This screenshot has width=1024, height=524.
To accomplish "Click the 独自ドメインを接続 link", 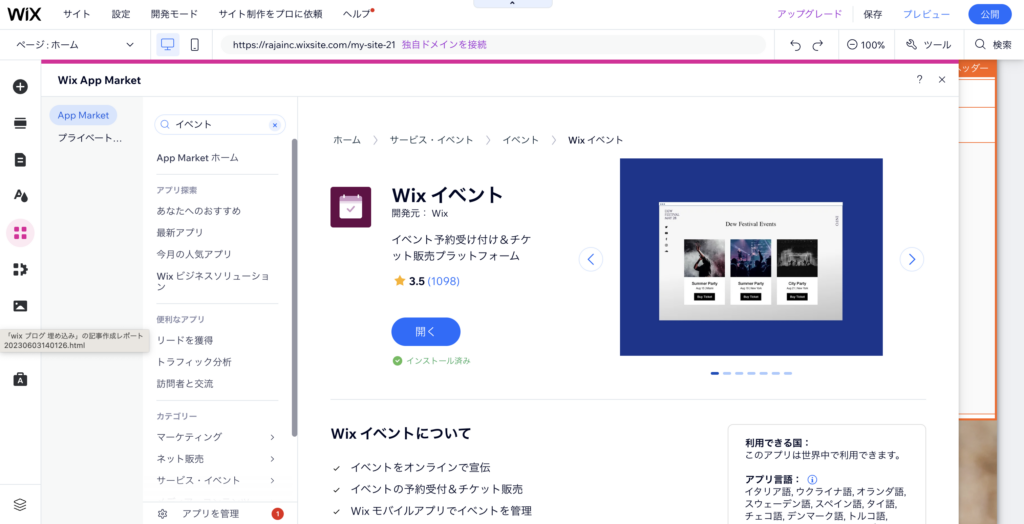I will 444,44.
